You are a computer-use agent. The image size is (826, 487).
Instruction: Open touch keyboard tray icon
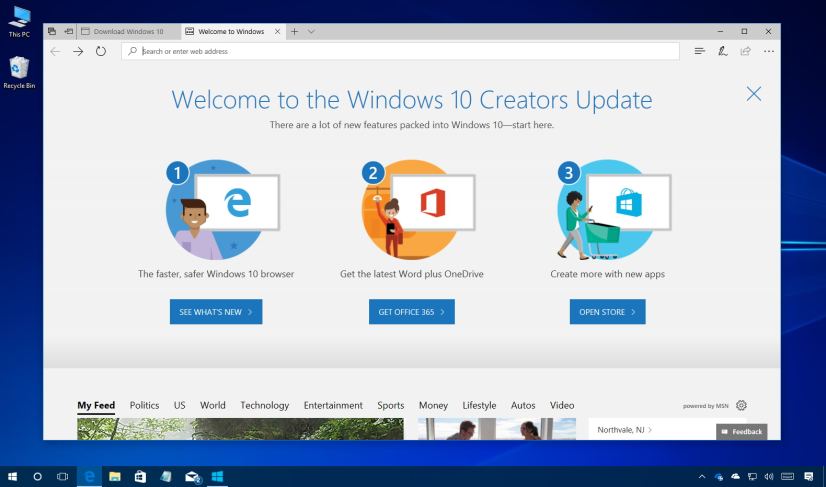tap(788, 476)
